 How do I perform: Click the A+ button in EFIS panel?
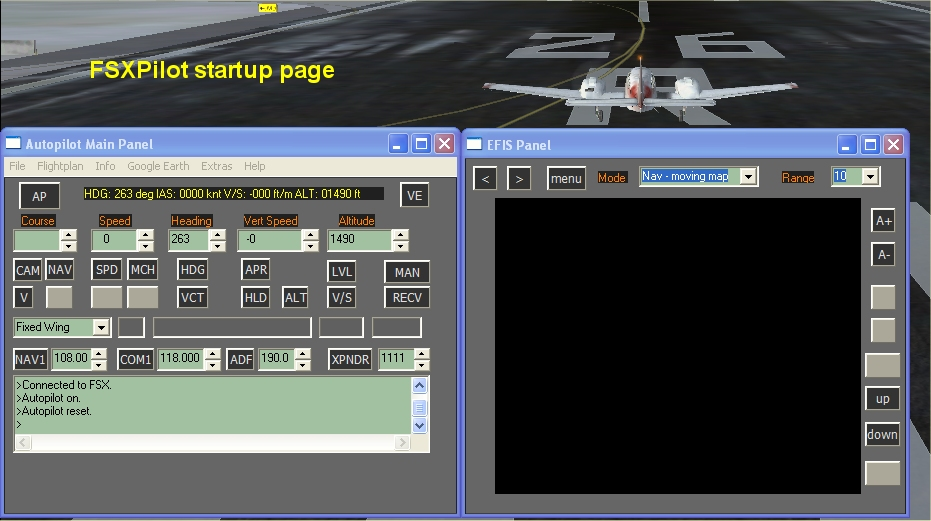pos(883,221)
